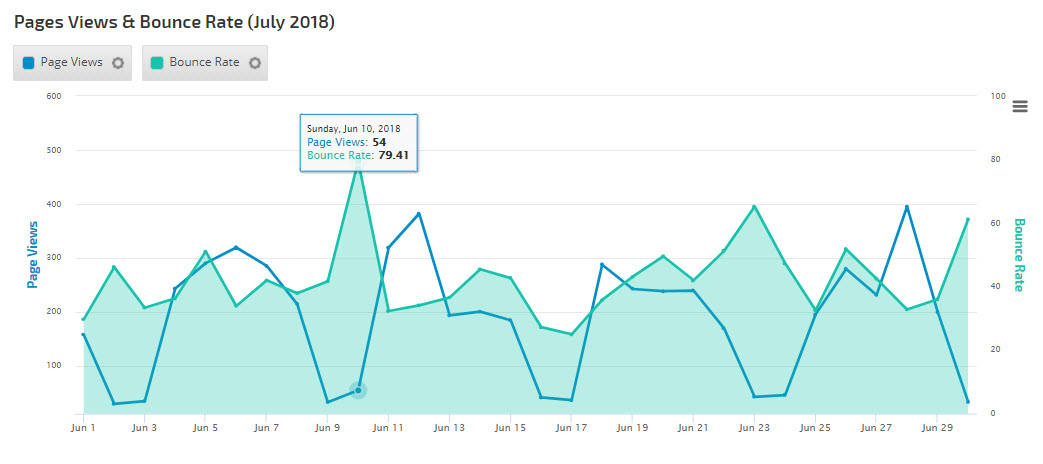Open the chart hamburger export menu
Viewport: 1043px width, 464px height.
(1020, 107)
